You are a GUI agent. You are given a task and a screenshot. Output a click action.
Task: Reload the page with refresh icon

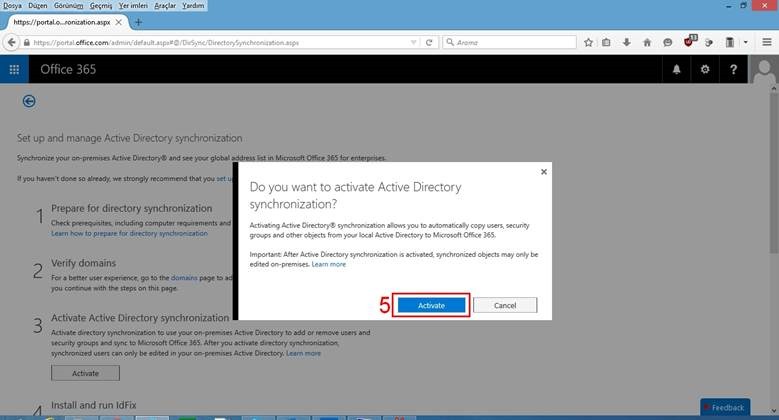pos(429,43)
